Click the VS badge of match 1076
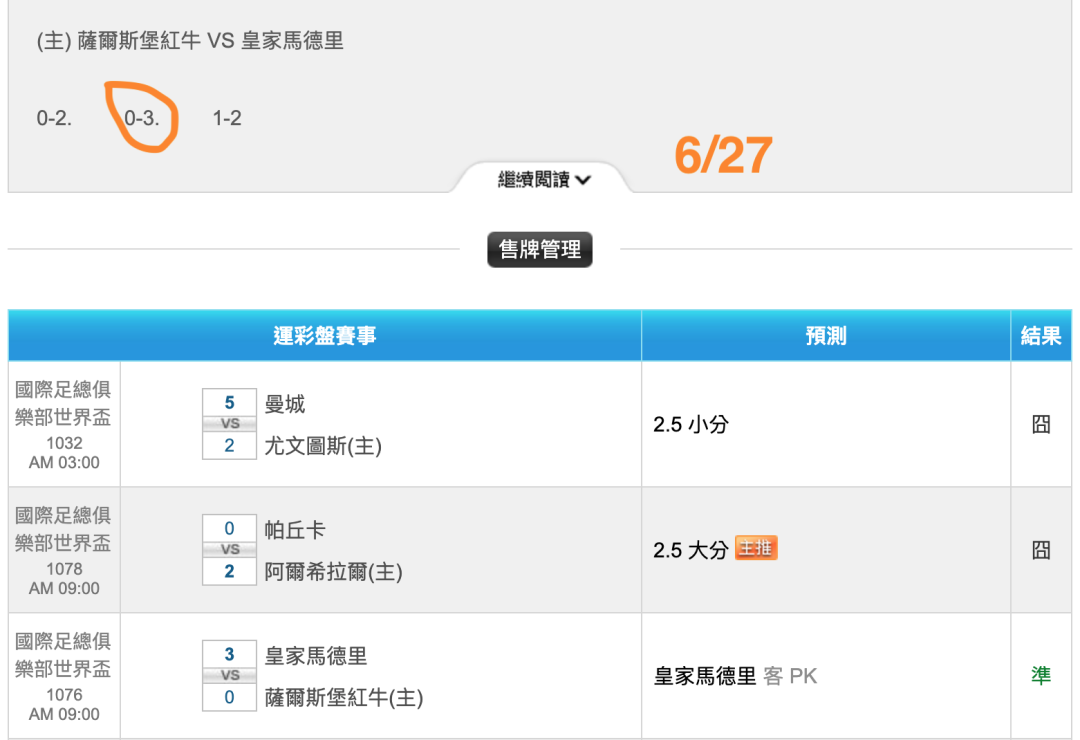 [x=229, y=676]
